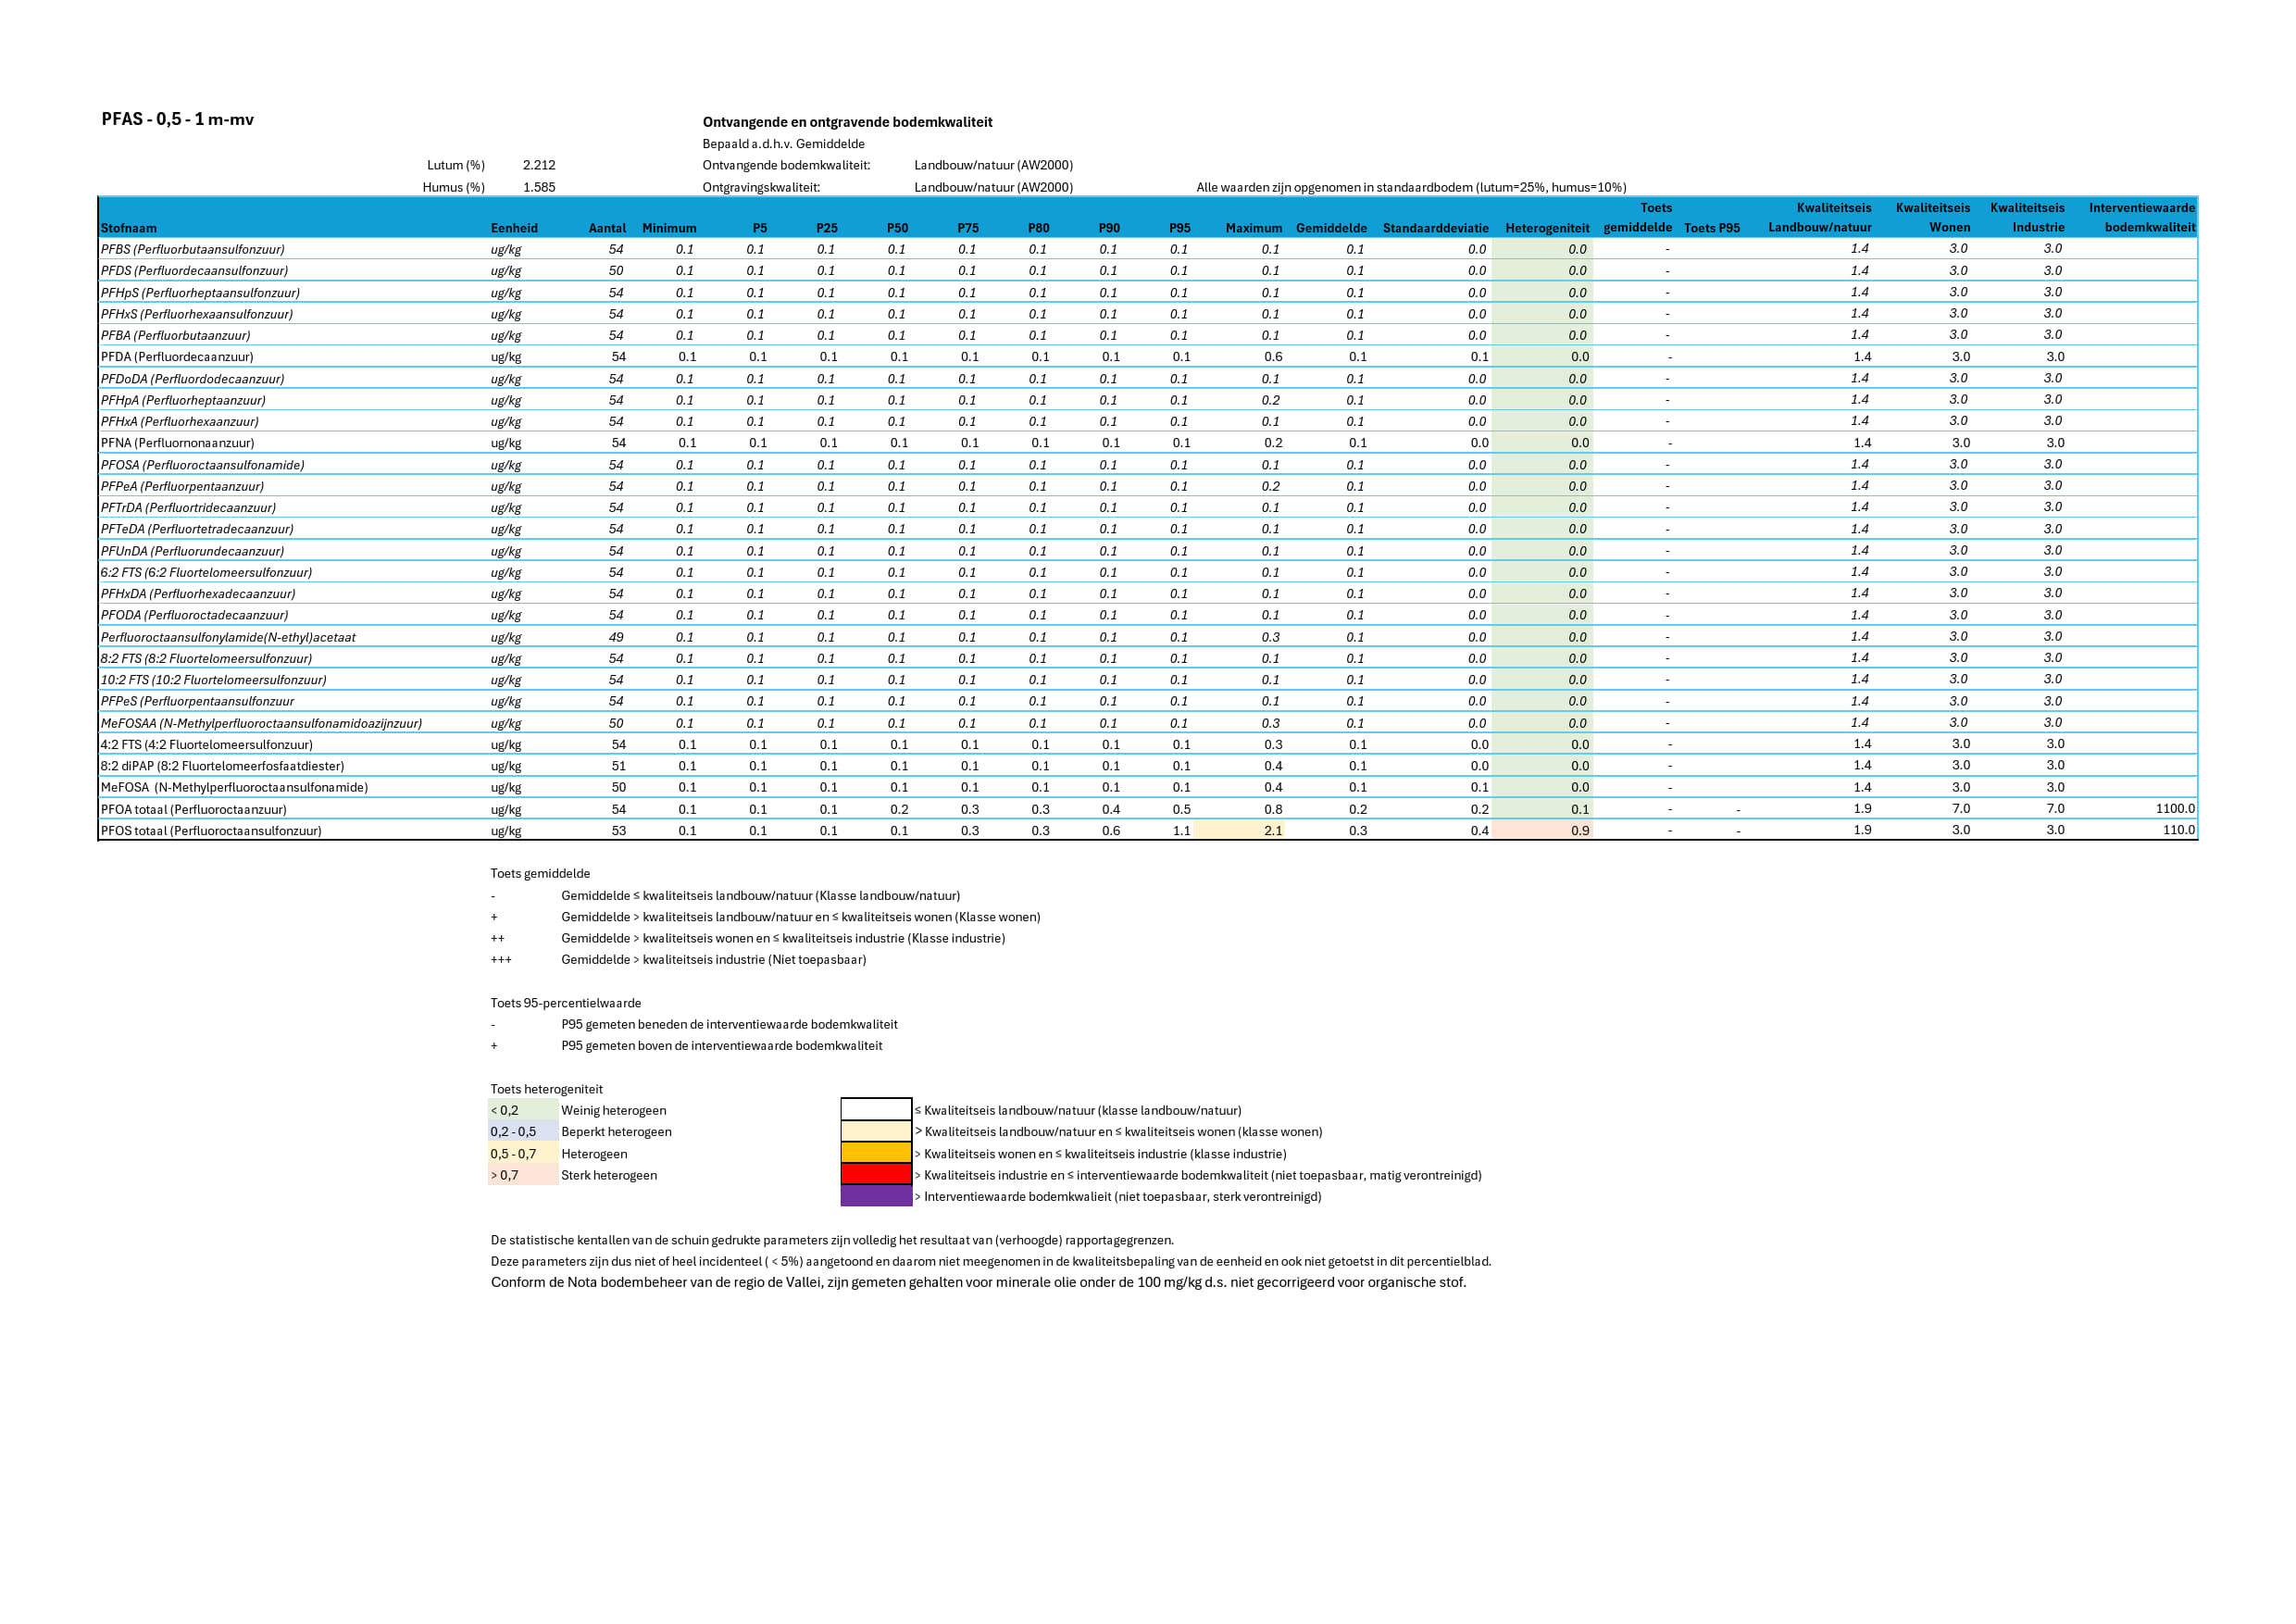
Task: Click the Maximum column header
Action: coord(1253,228)
